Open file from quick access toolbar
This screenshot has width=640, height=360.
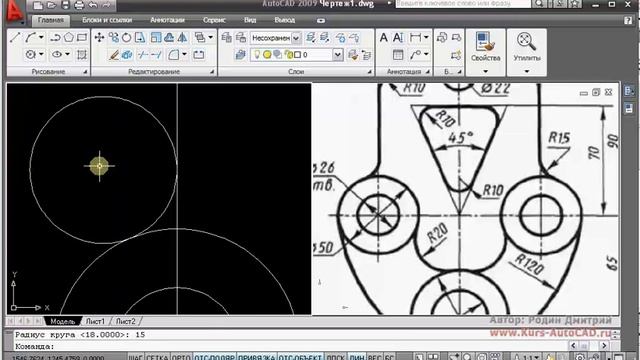(51, 5)
